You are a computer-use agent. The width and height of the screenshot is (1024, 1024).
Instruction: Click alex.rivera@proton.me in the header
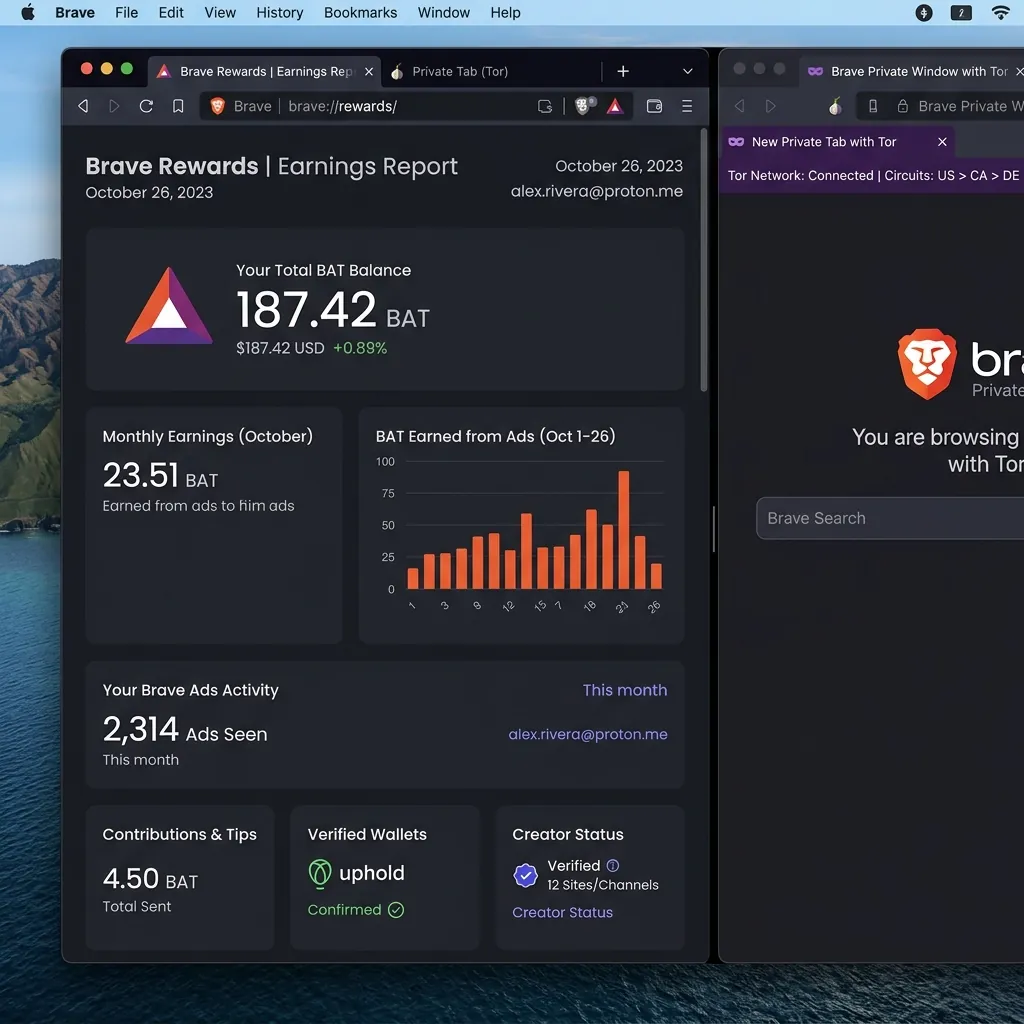tap(596, 191)
